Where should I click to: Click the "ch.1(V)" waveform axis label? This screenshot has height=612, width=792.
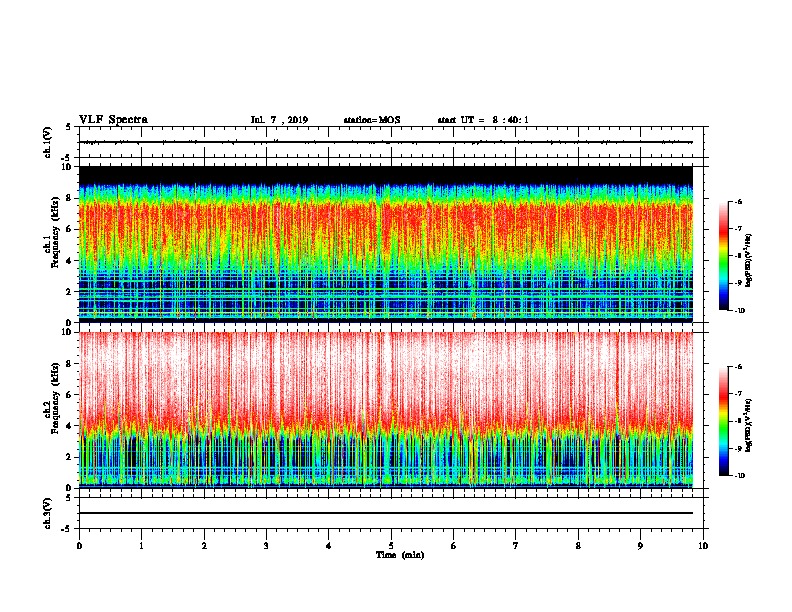click(x=48, y=142)
